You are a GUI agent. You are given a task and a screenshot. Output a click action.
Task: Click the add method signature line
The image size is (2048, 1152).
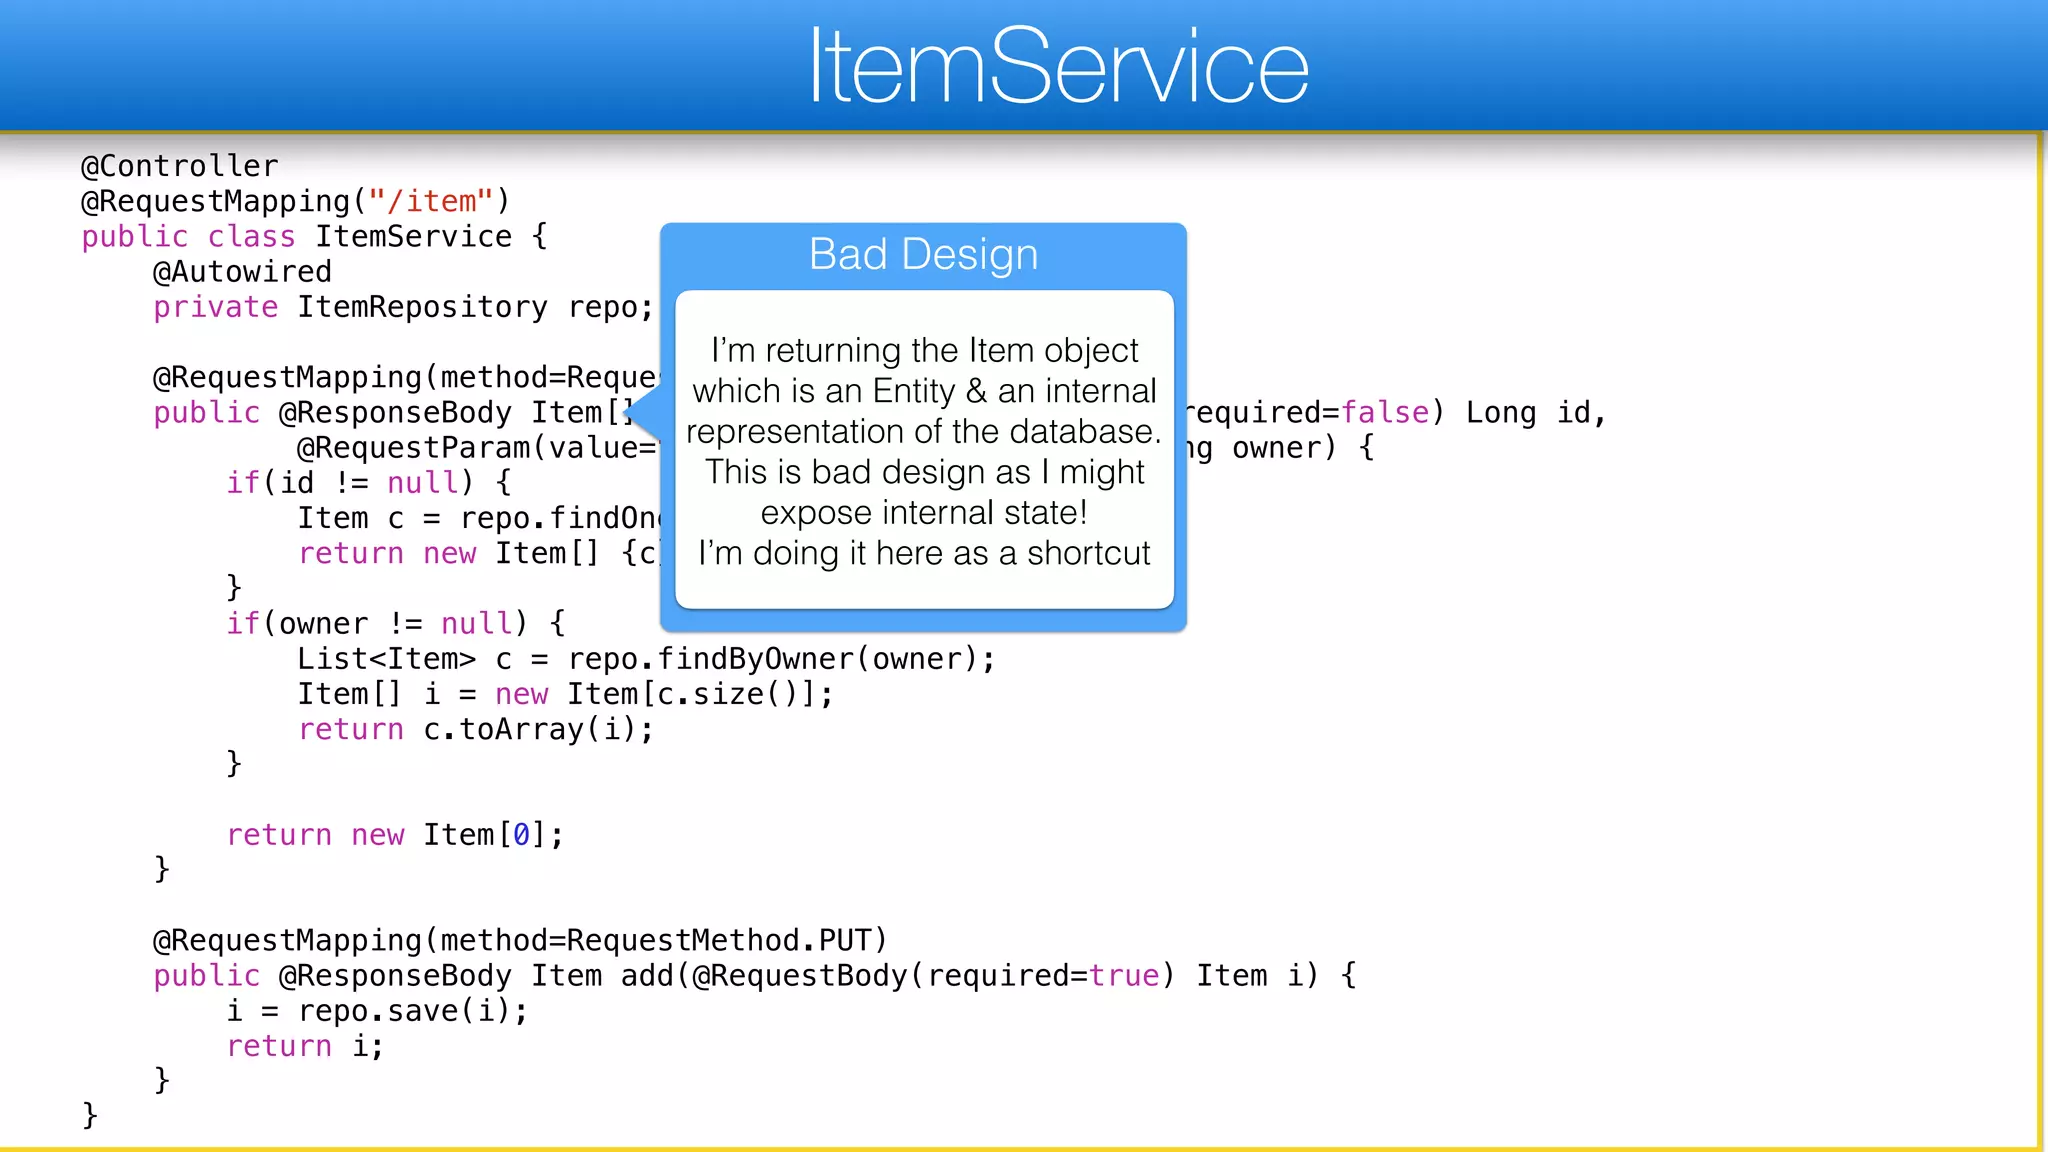point(754,976)
